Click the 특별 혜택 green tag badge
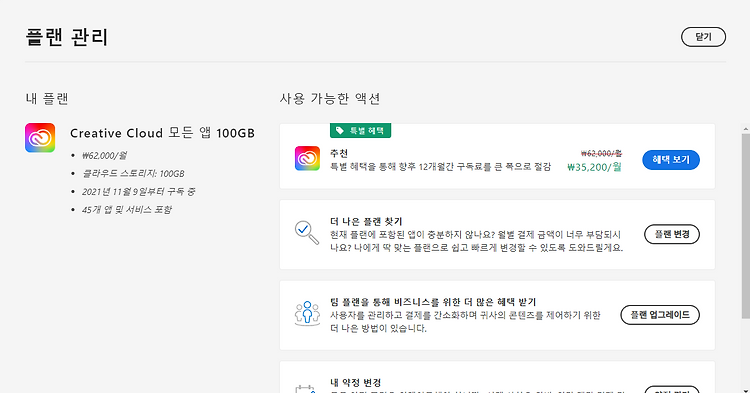The height and width of the screenshot is (393, 750). 360,131
